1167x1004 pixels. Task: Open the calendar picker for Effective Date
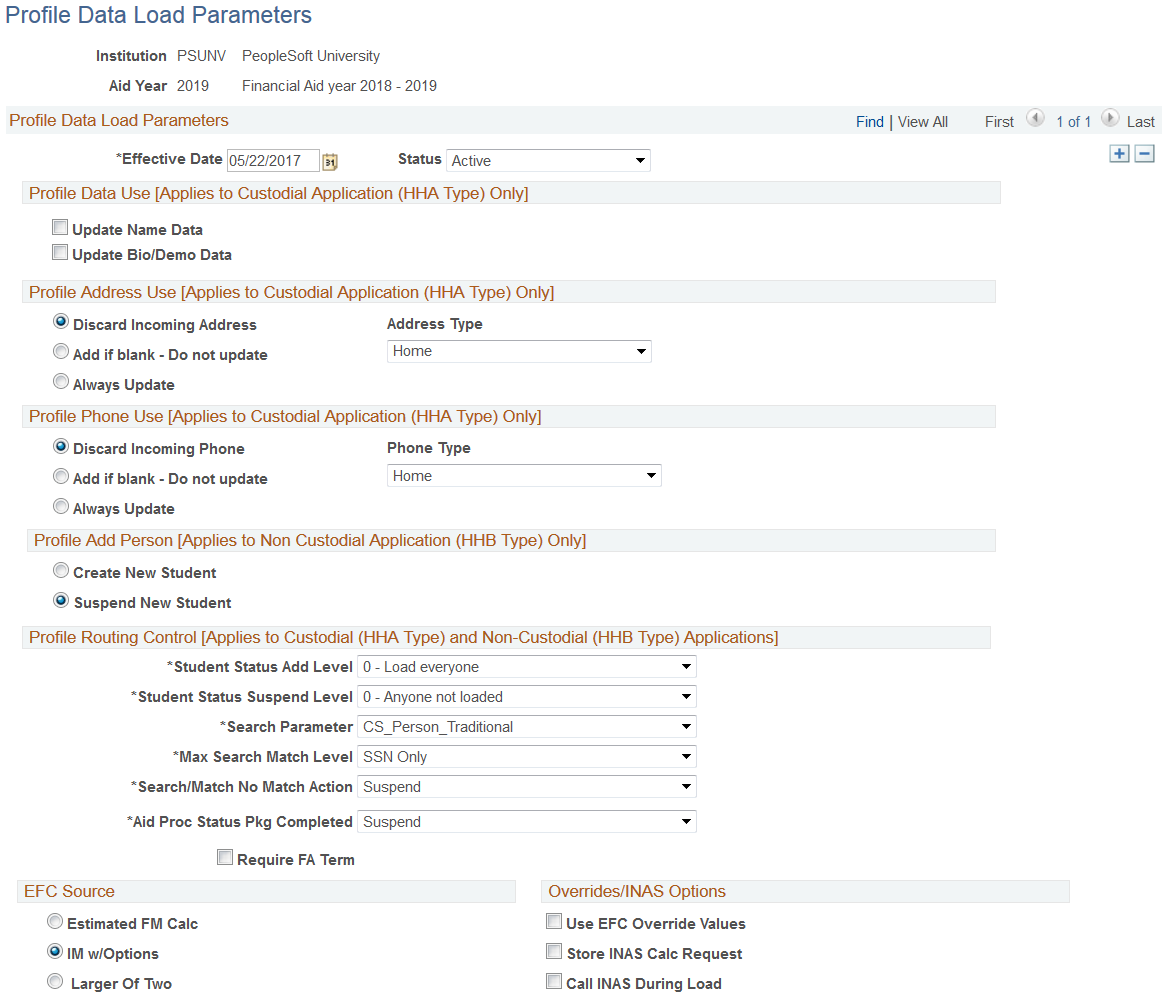tap(330, 160)
